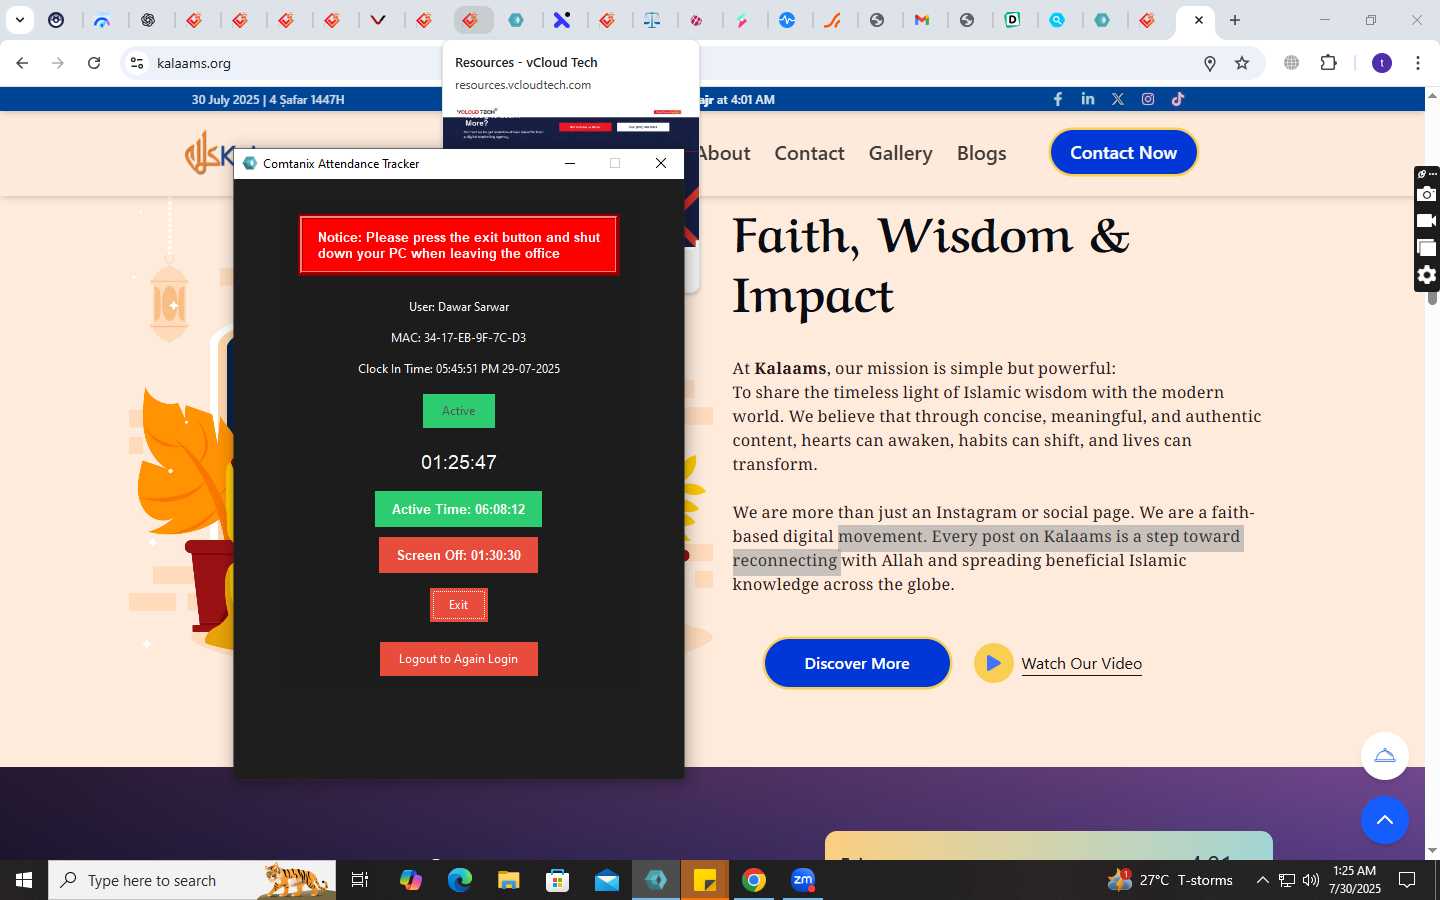Viewport: 1440px width, 900px height.
Task: Go back with Chrome's back arrow
Action: (x=22, y=63)
